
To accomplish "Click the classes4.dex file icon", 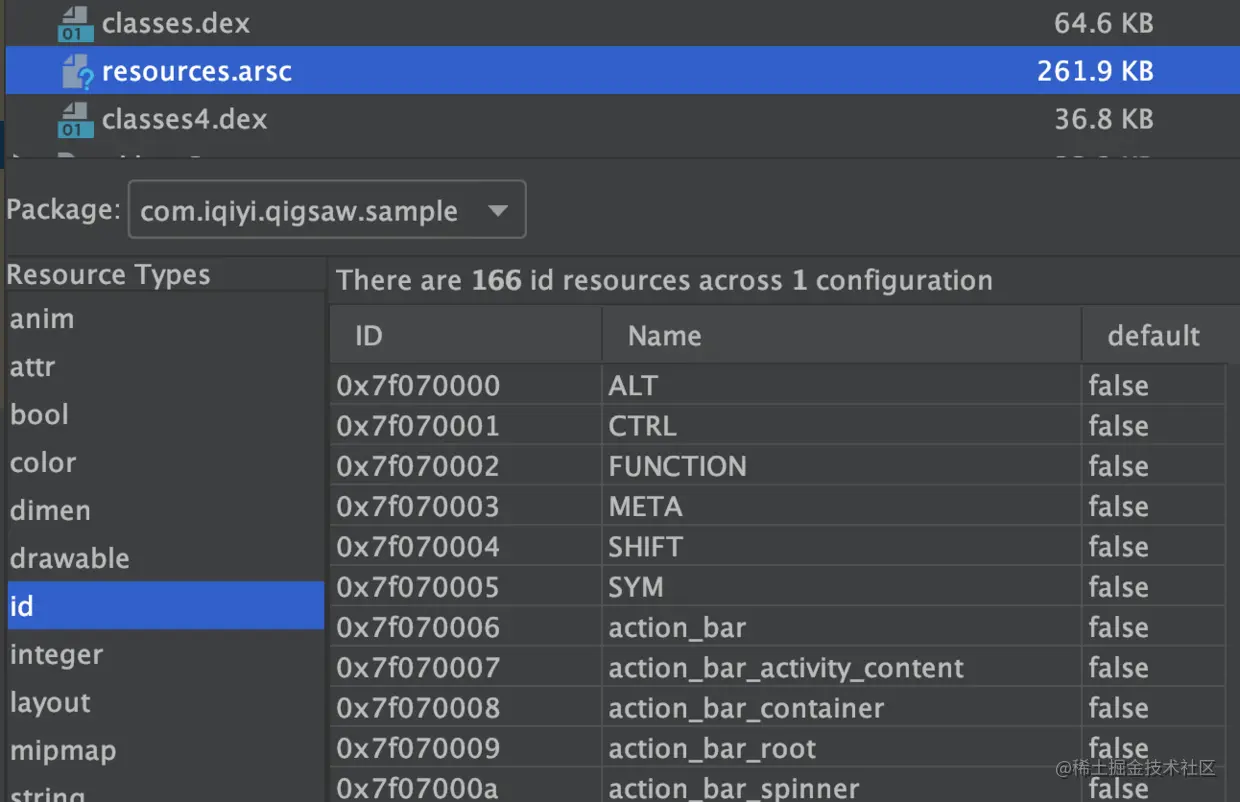I will [x=75, y=120].
